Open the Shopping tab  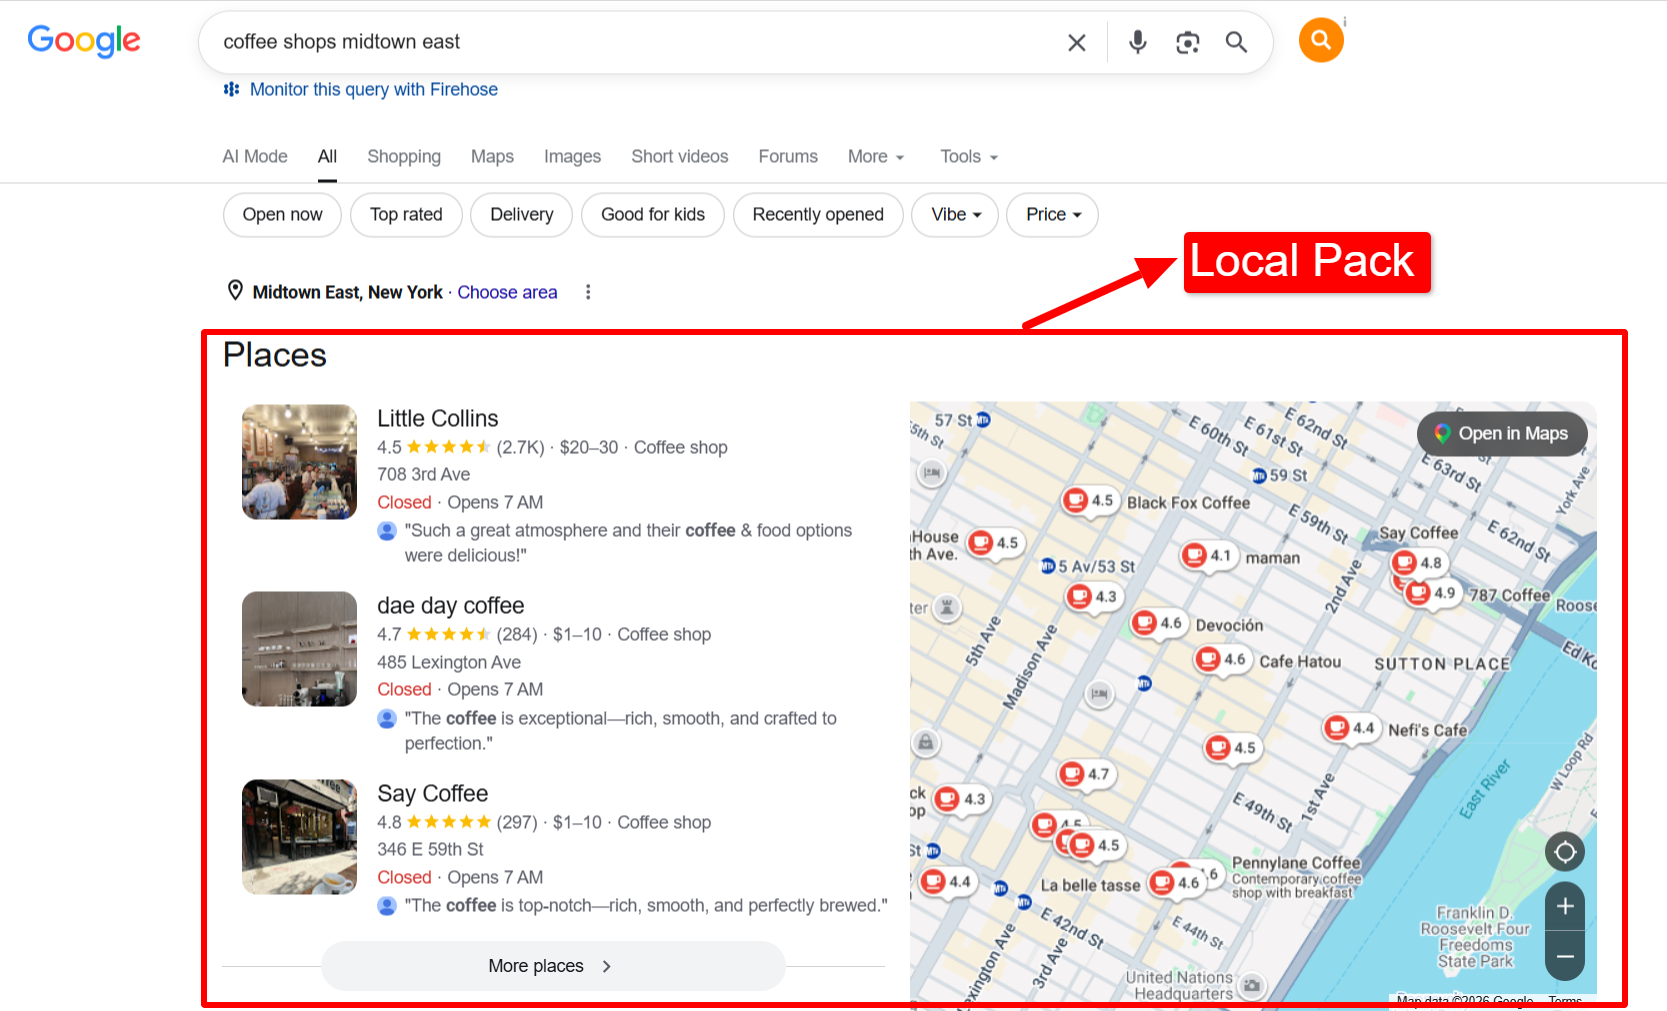point(404,156)
